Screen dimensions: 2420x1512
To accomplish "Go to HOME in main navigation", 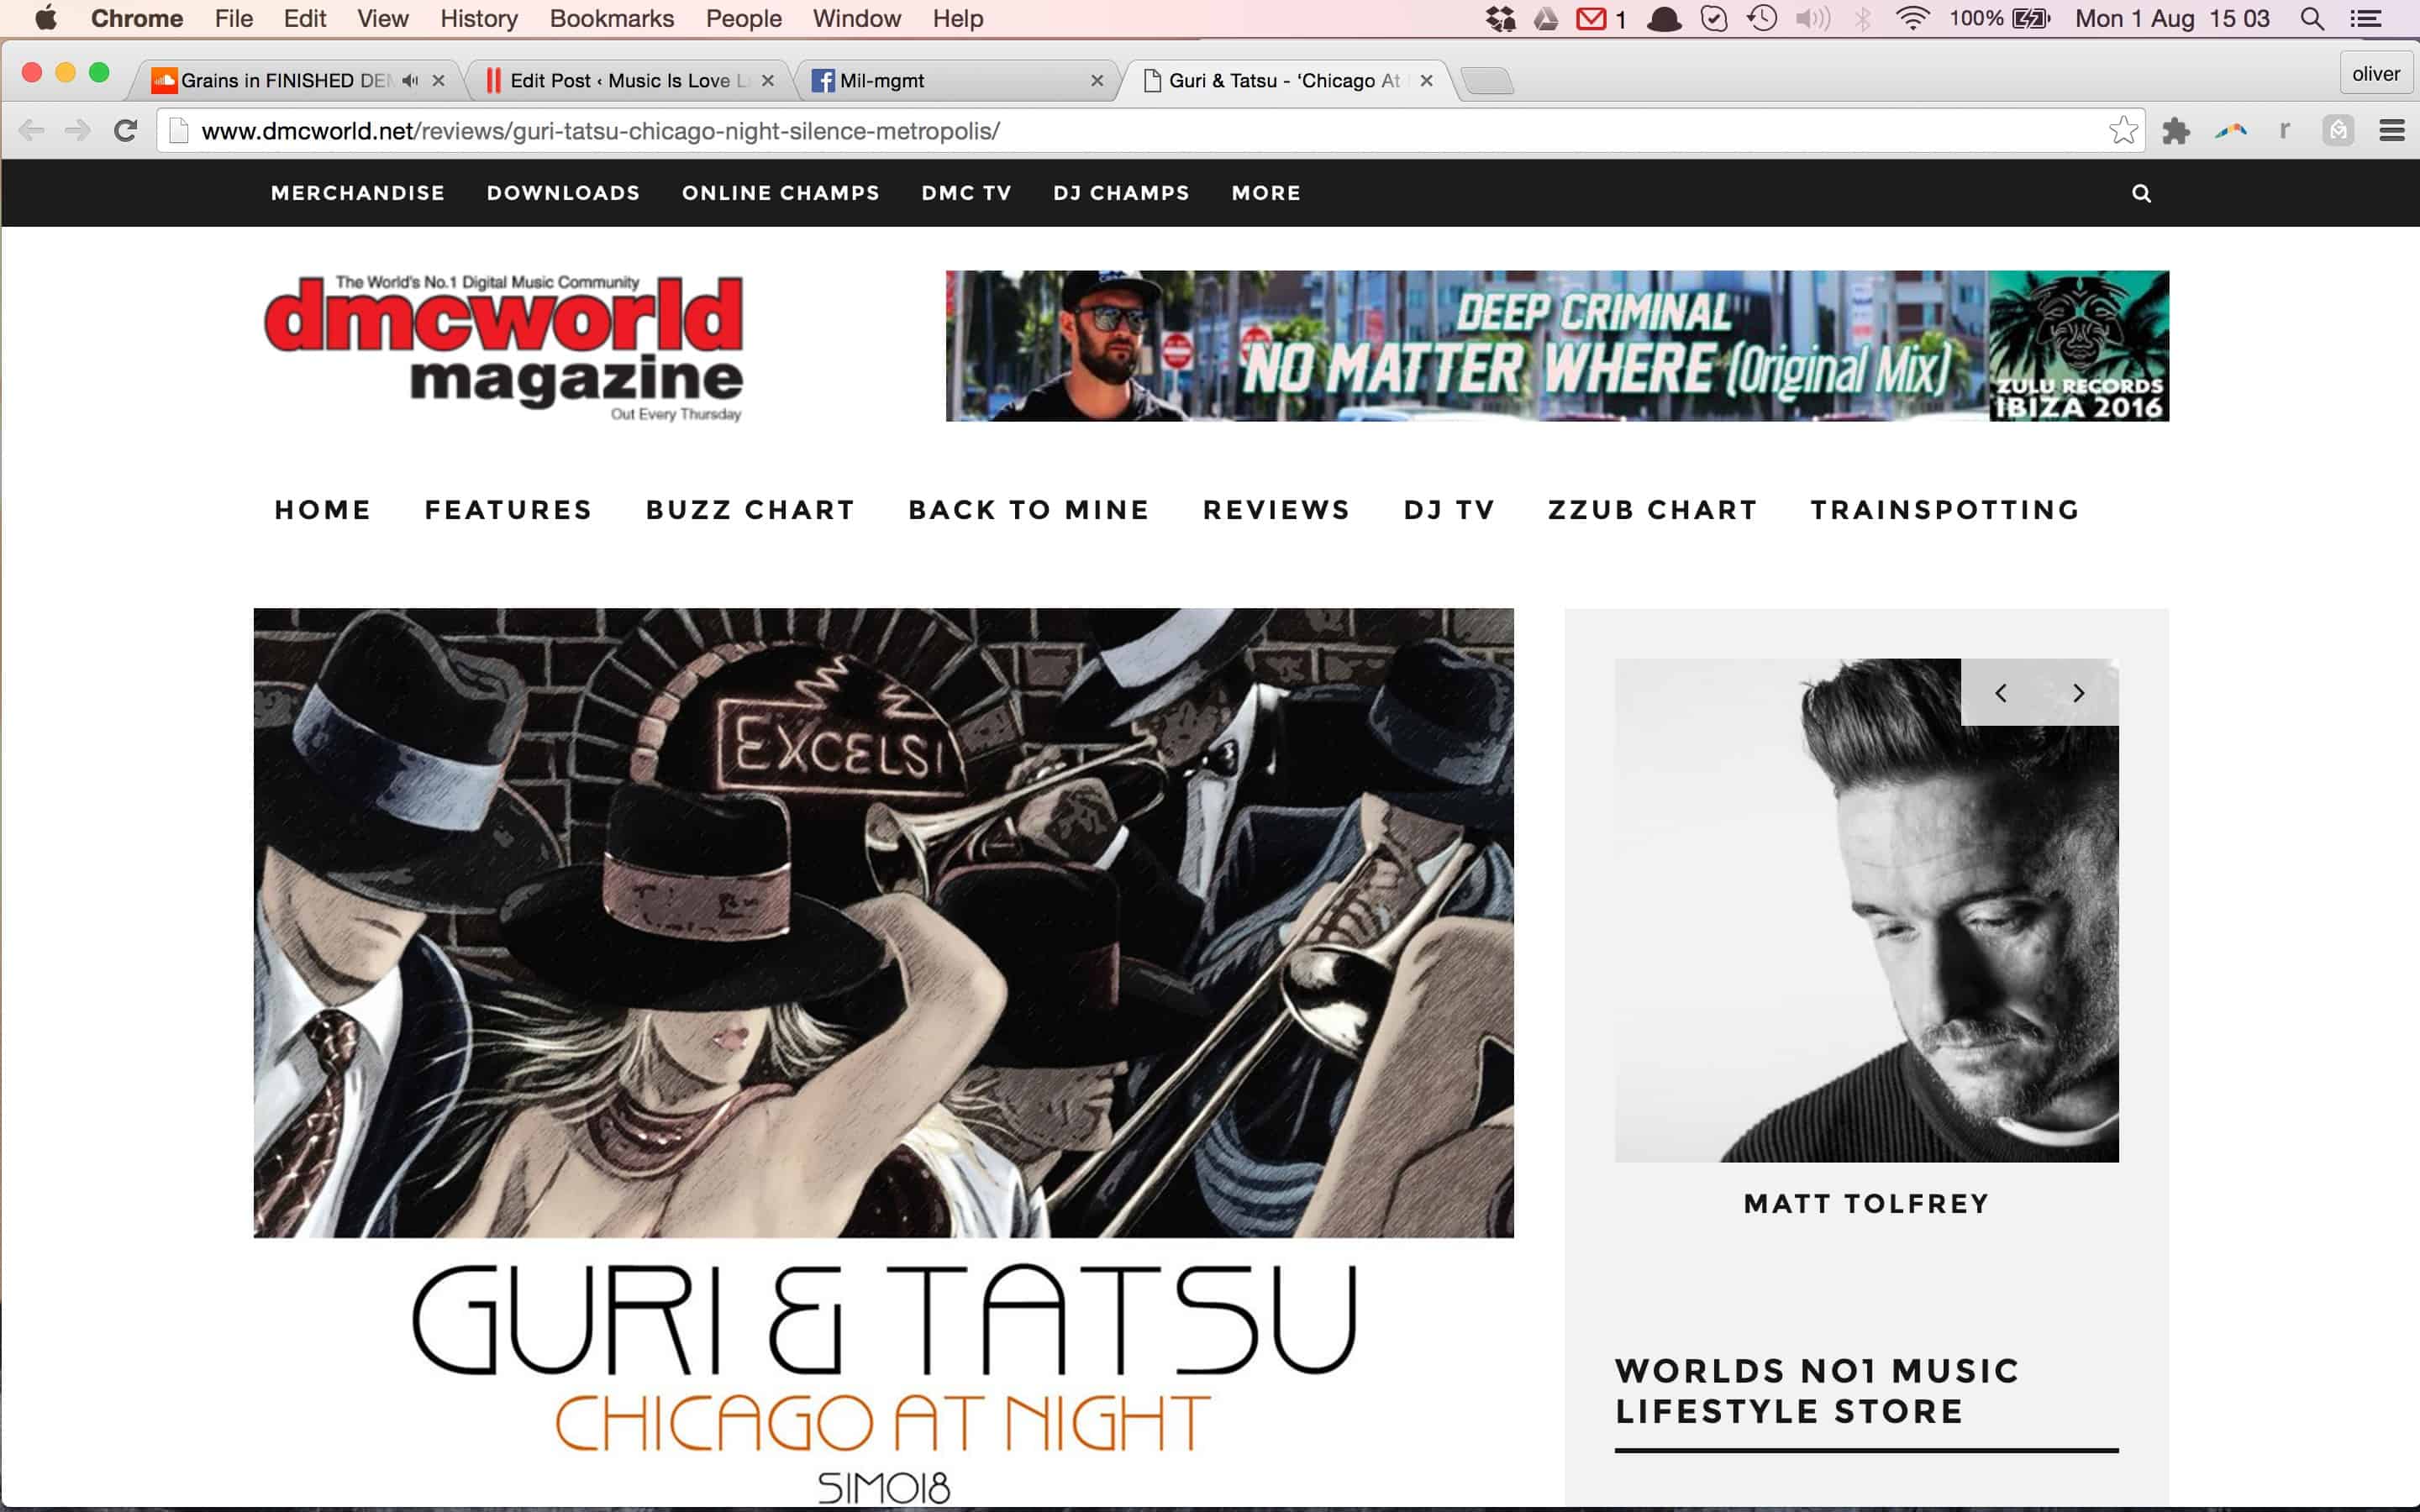I will 323,510.
